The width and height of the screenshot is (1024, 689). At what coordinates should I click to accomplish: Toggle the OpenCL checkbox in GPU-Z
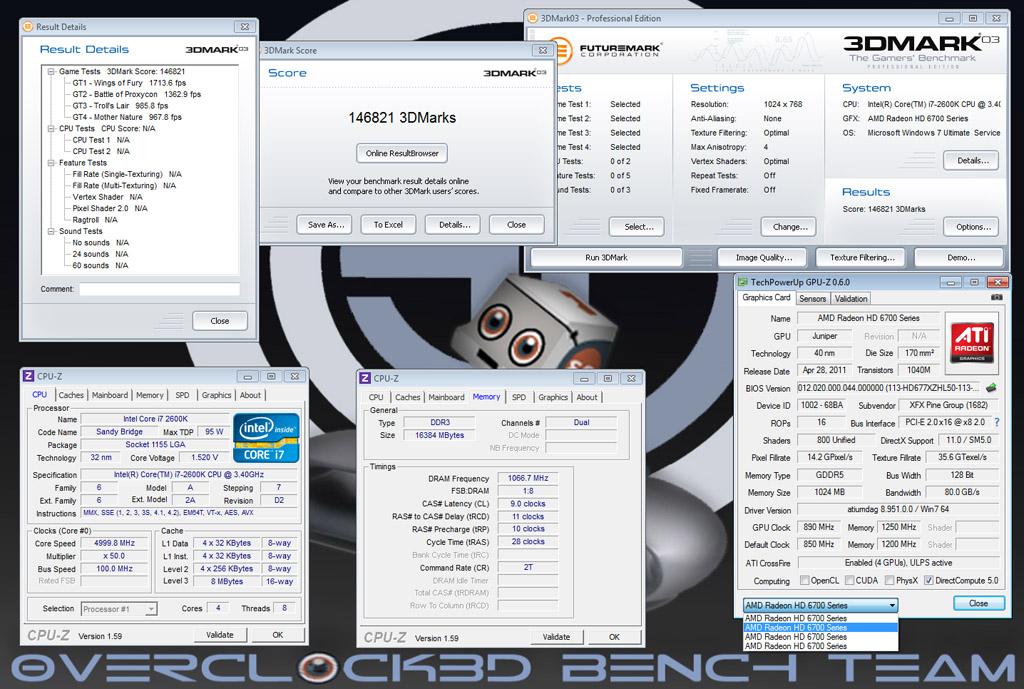[805, 581]
